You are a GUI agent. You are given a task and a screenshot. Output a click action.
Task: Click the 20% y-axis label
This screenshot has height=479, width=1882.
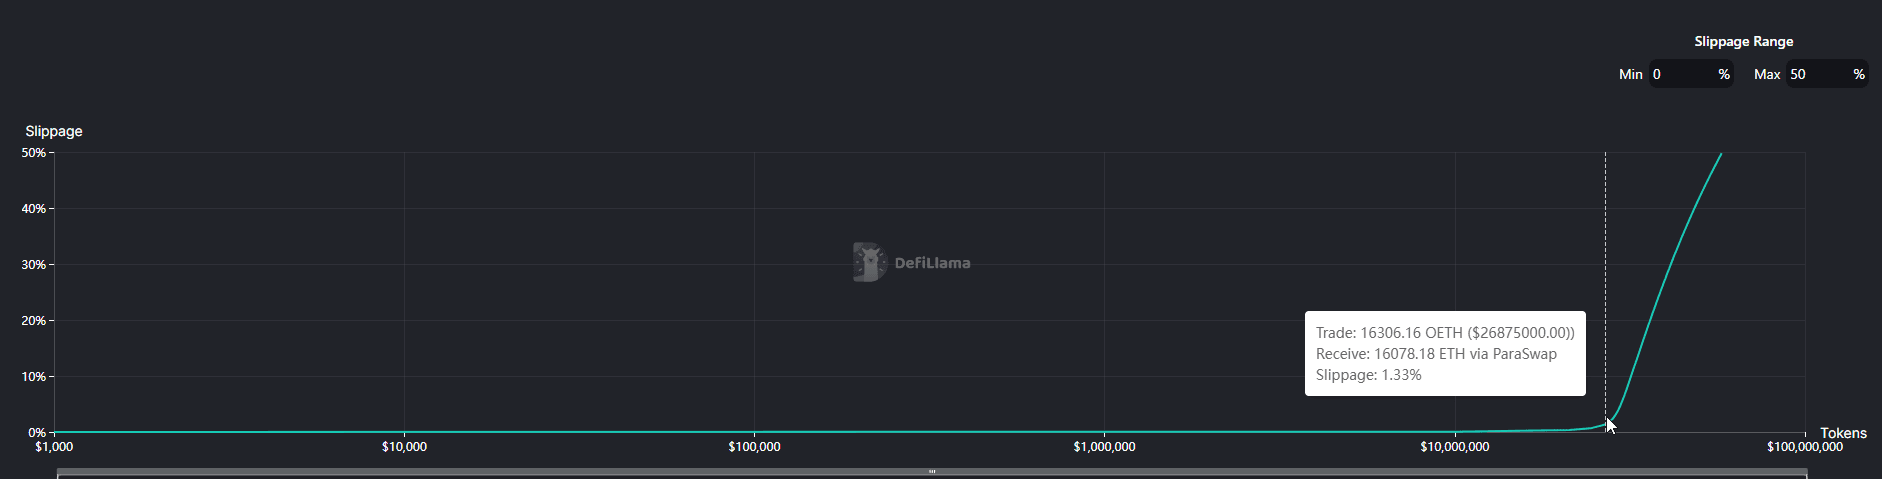coord(33,321)
